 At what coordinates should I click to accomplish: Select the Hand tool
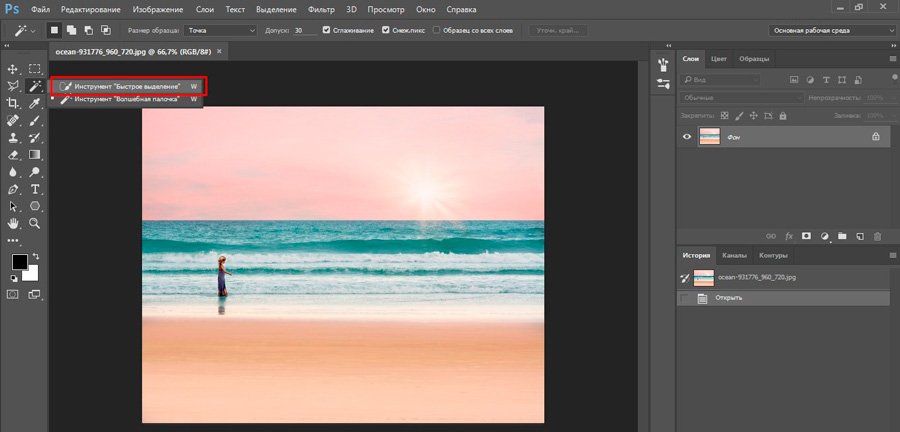point(12,223)
